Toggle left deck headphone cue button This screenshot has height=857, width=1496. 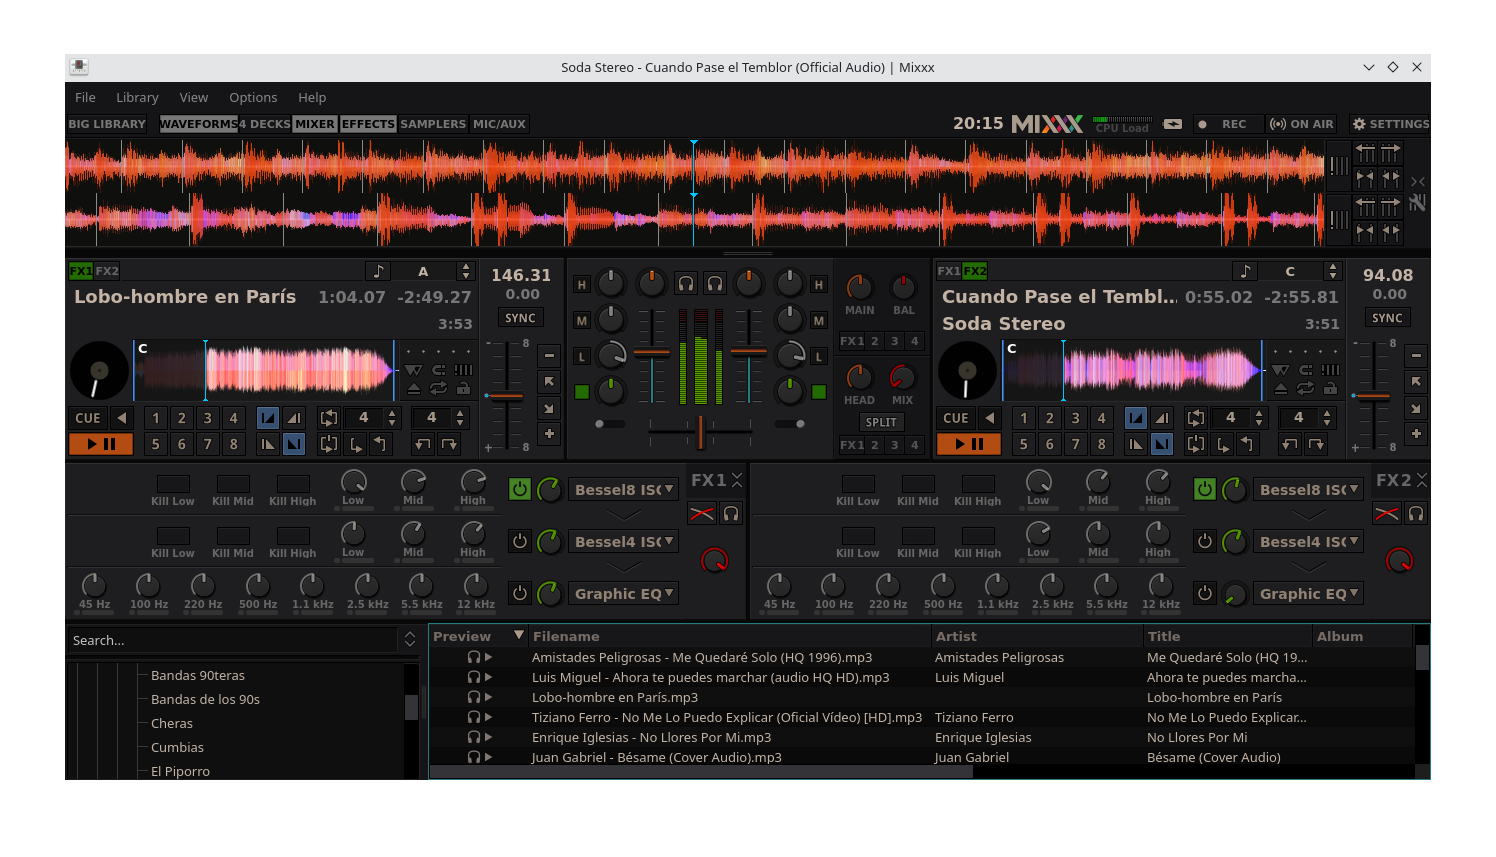[686, 284]
